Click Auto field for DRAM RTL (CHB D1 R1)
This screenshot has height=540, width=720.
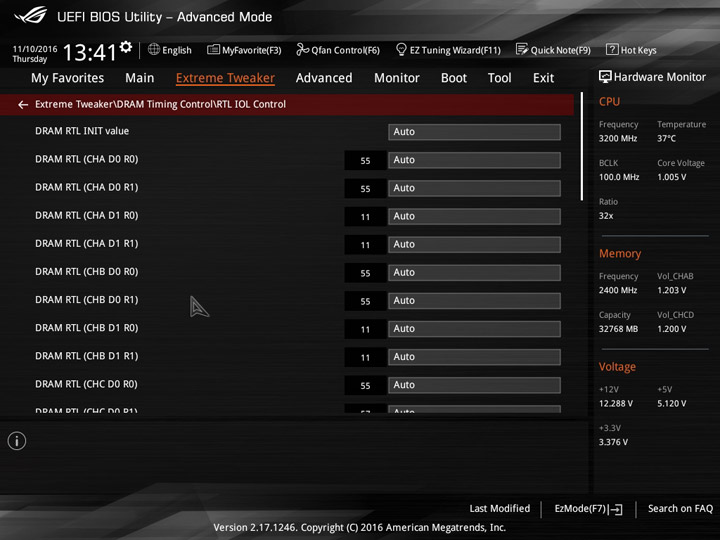click(474, 357)
